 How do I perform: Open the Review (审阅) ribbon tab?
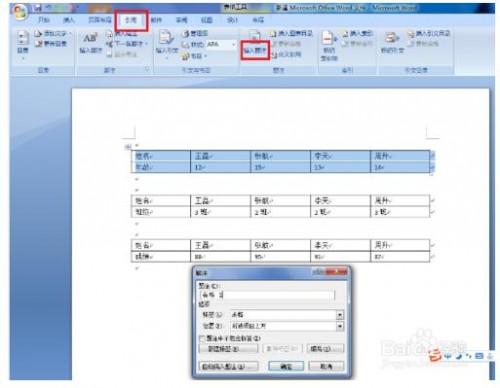[182, 20]
